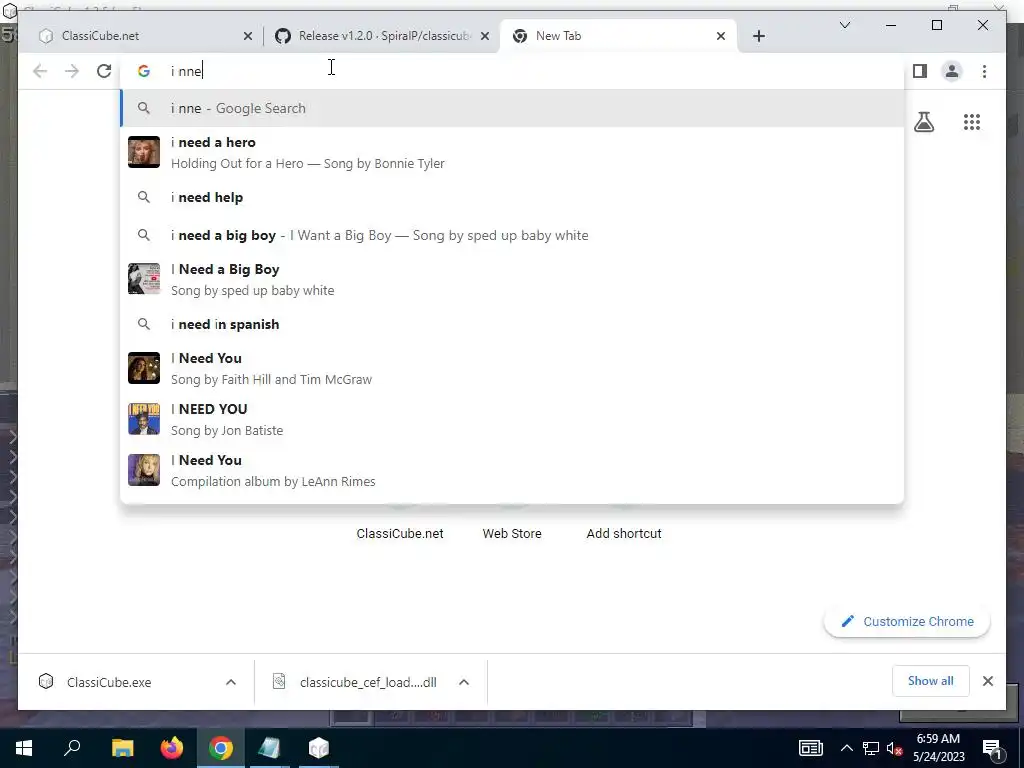Close the New Tab tab
The width and height of the screenshot is (1024, 768).
pyautogui.click(x=720, y=37)
